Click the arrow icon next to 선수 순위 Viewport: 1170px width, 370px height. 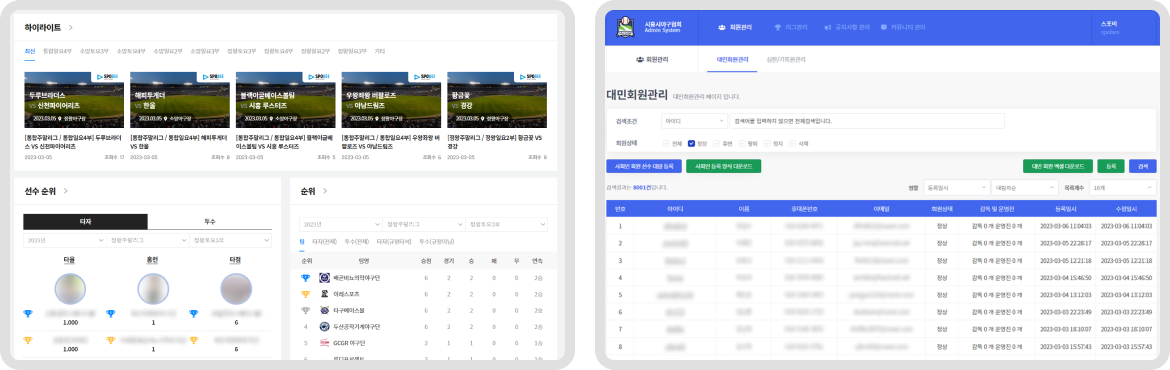[x=66, y=191]
